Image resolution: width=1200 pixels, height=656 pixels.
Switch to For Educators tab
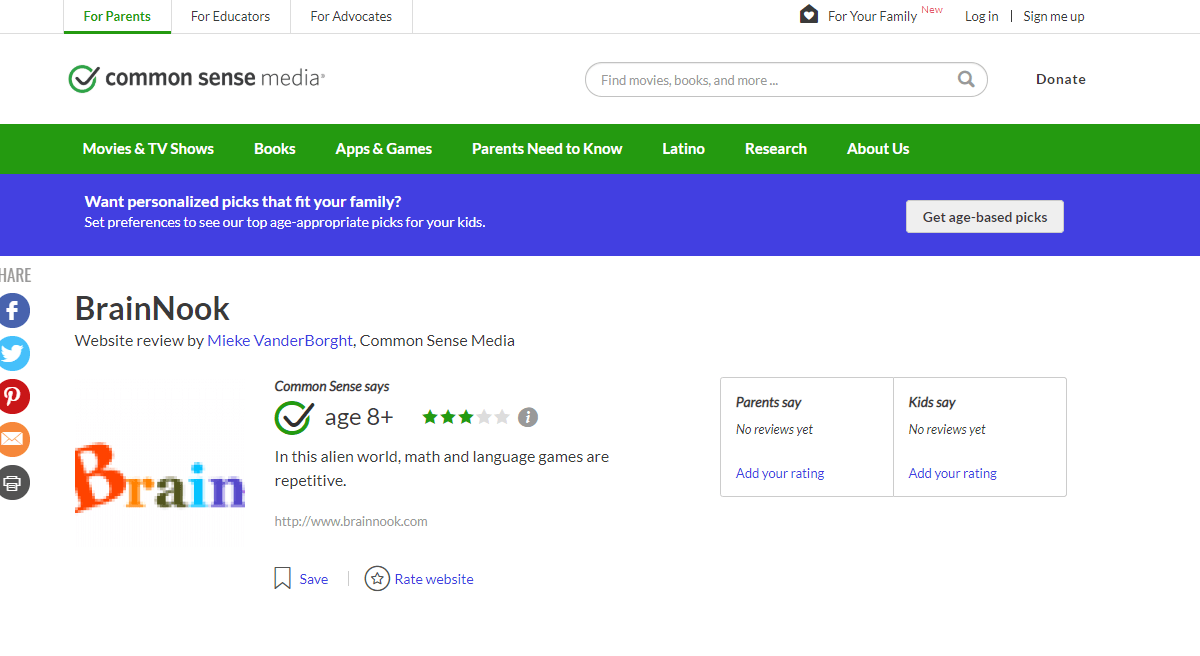[230, 16]
